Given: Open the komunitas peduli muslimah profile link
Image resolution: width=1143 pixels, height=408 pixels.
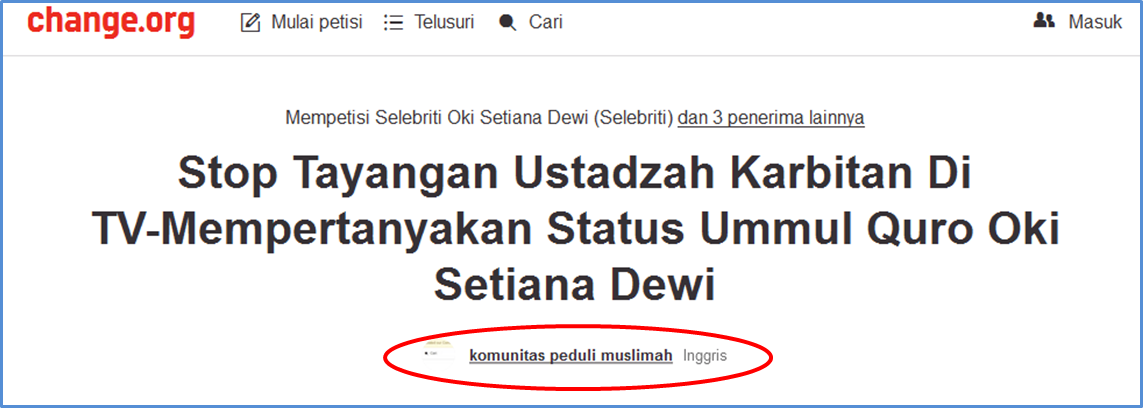Looking at the screenshot, I should coord(571,356).
